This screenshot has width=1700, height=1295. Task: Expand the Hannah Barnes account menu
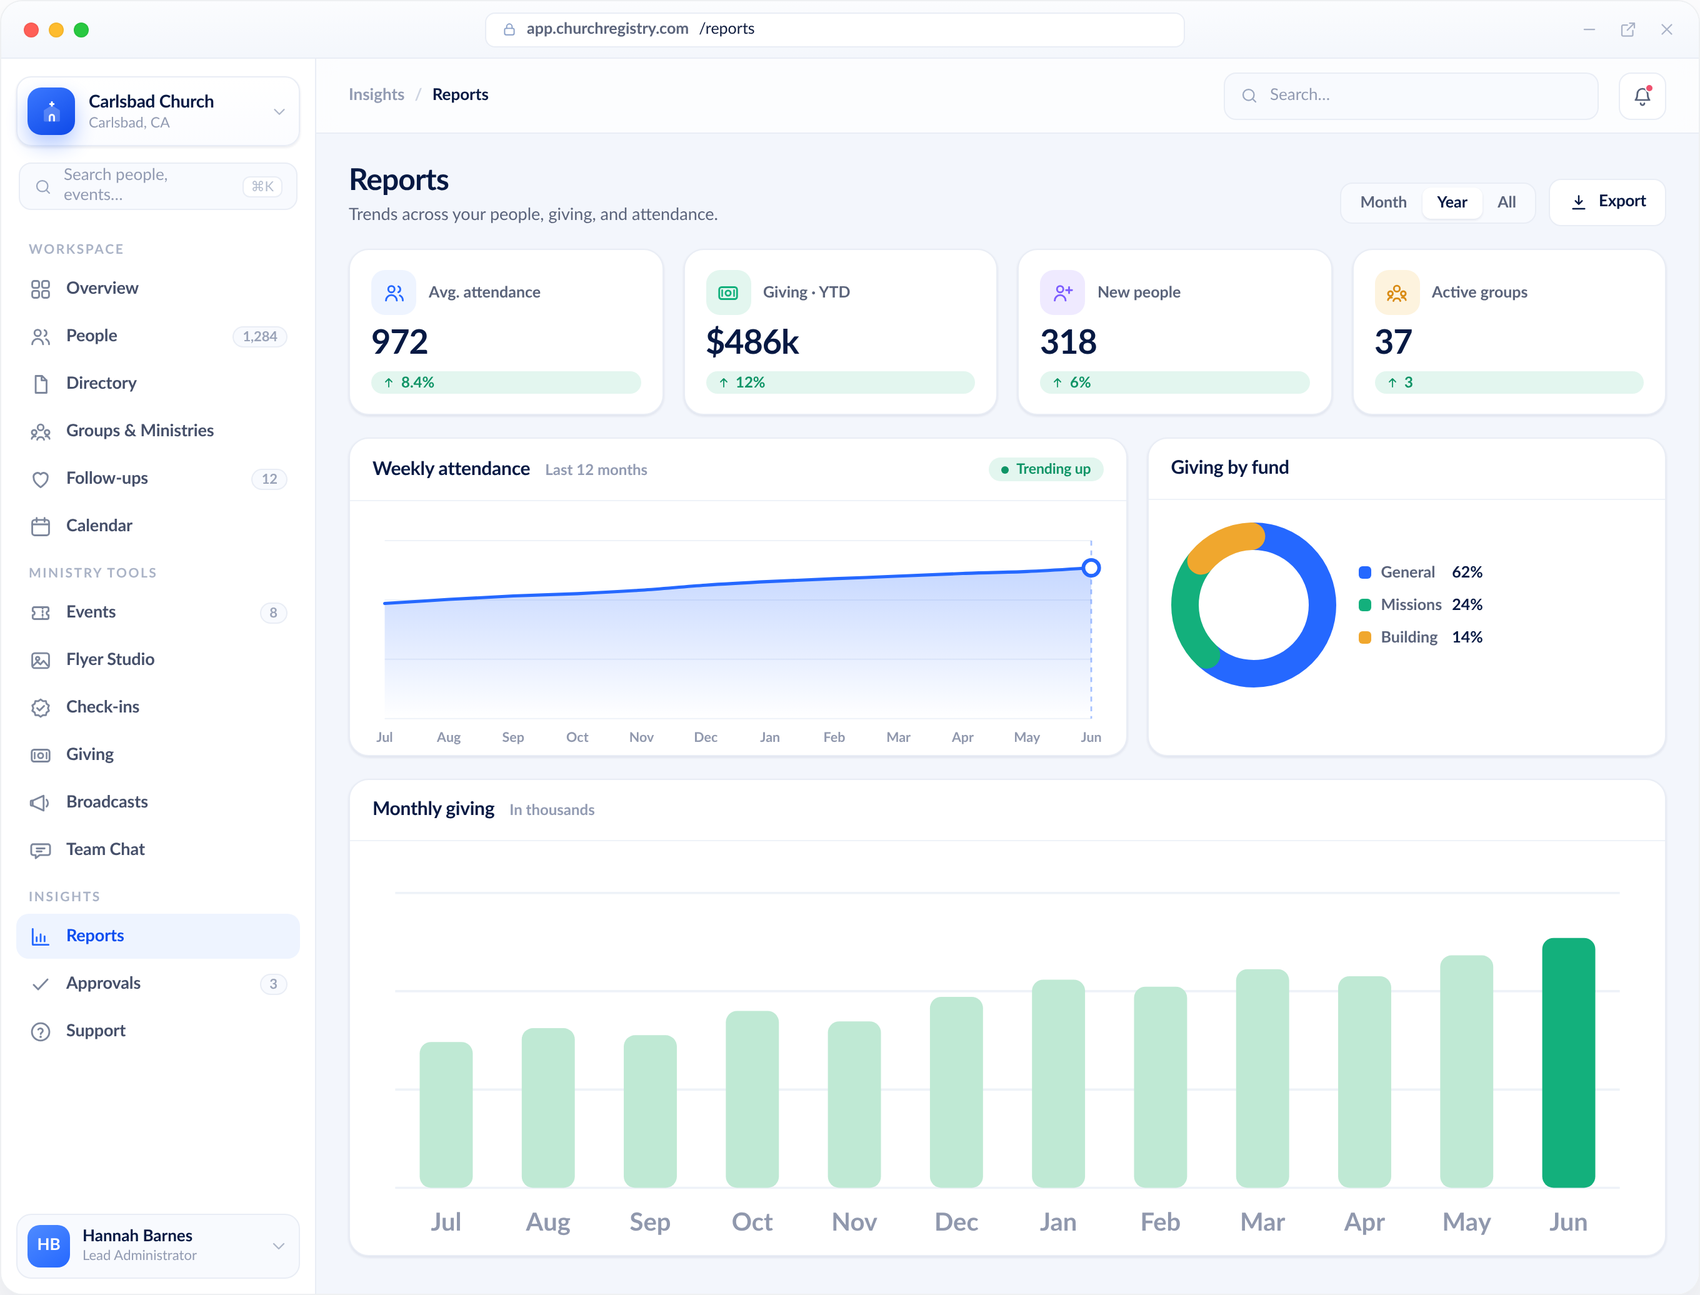[278, 1246]
